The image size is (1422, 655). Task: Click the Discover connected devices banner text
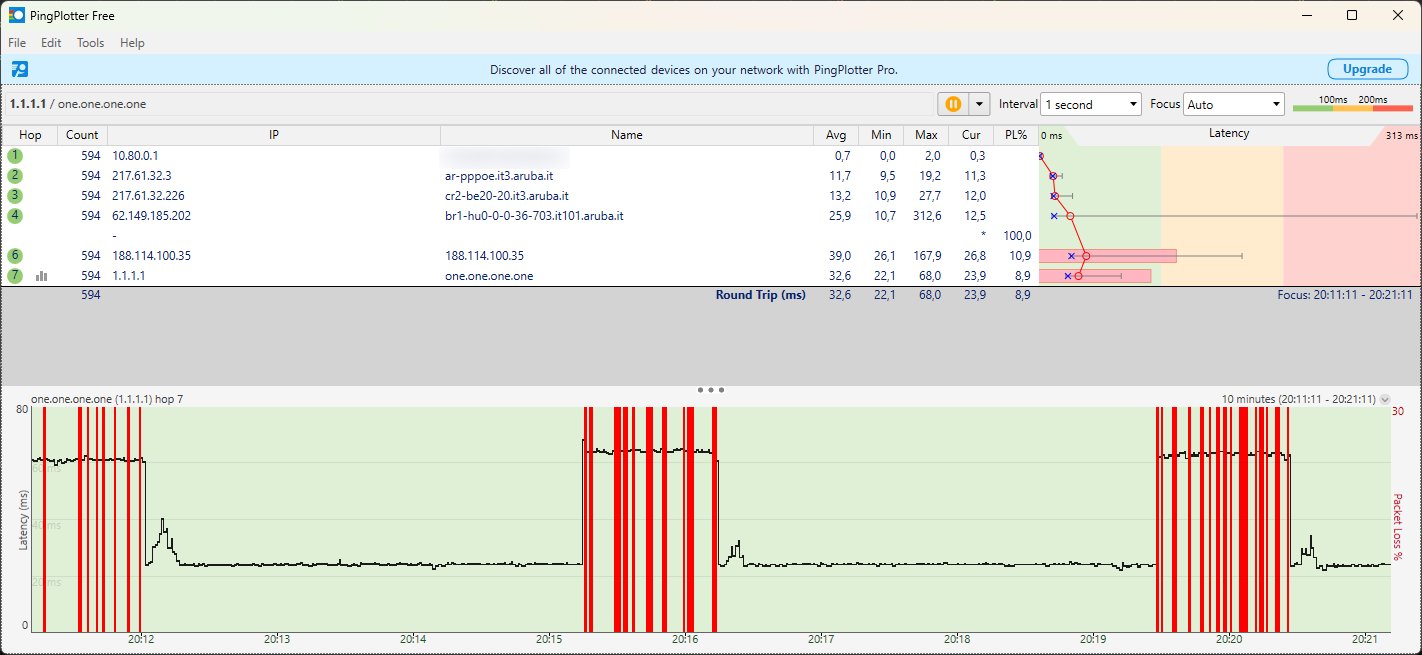point(694,70)
